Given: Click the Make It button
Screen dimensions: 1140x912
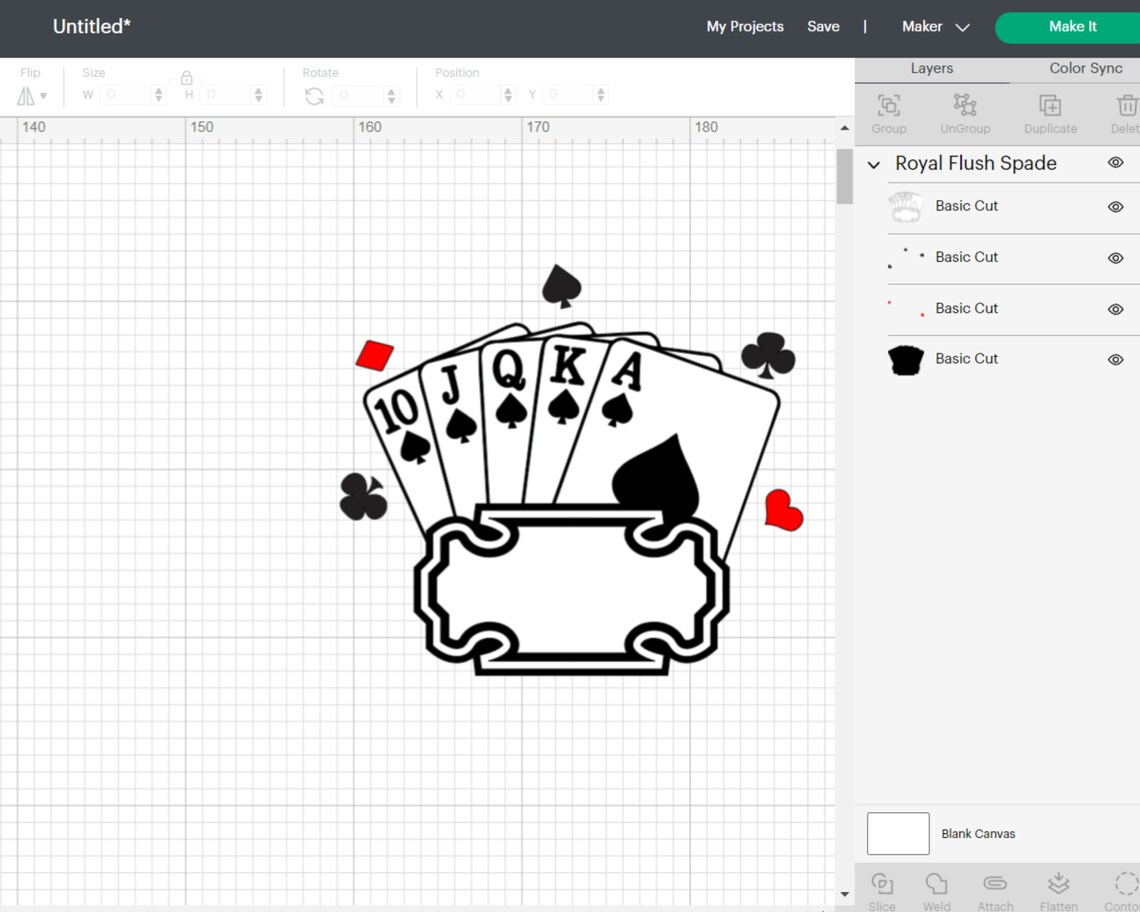Looking at the screenshot, I should coord(1072,27).
